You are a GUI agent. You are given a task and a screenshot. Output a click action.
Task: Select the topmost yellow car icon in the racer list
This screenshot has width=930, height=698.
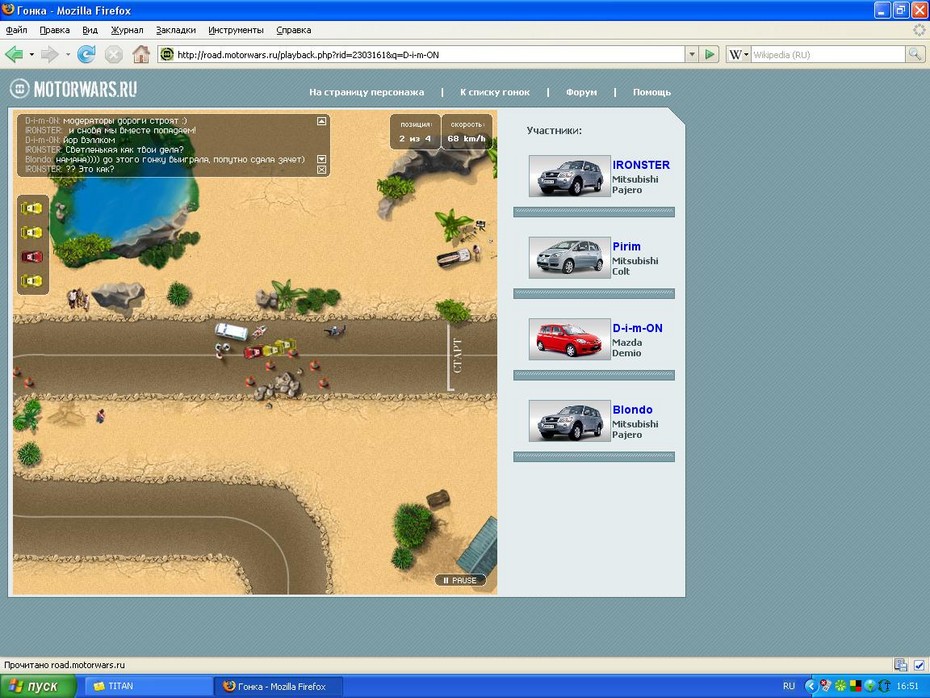pyautogui.click(x=32, y=208)
